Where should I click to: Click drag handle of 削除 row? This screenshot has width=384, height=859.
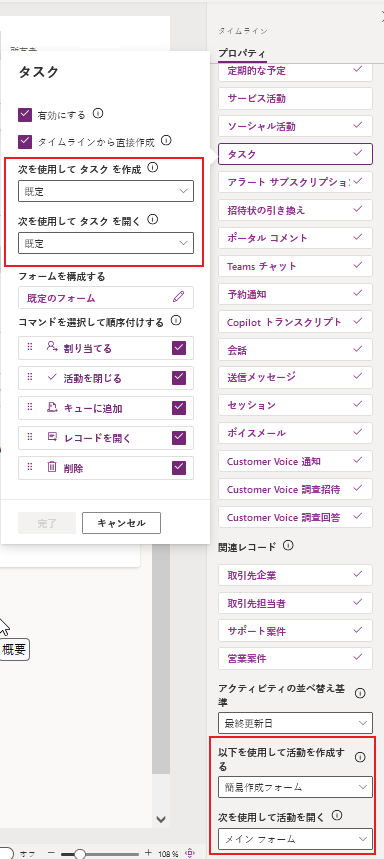pyautogui.click(x=30, y=467)
